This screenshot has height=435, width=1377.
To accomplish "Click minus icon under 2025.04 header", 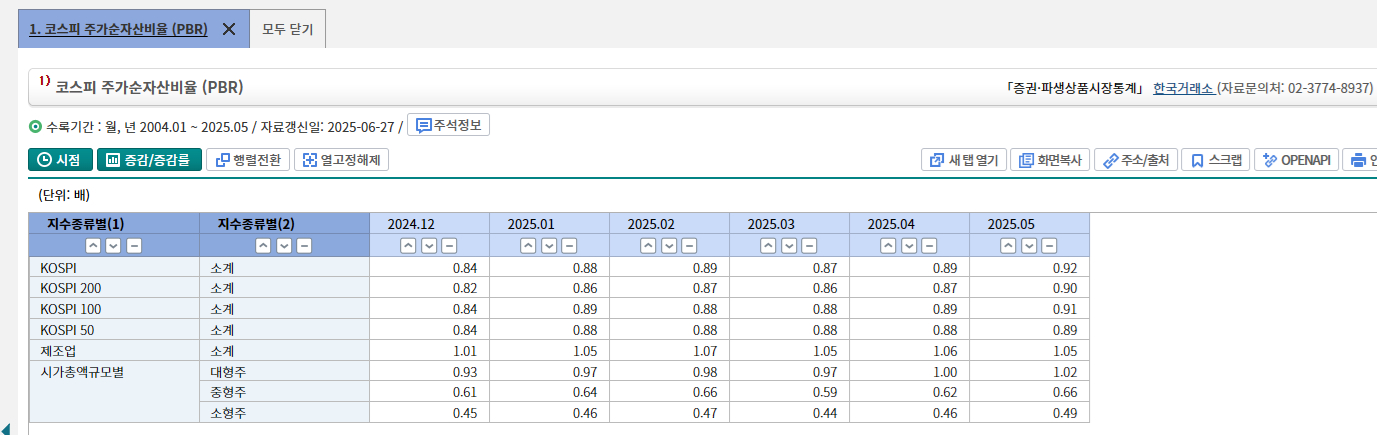I will click(x=930, y=246).
